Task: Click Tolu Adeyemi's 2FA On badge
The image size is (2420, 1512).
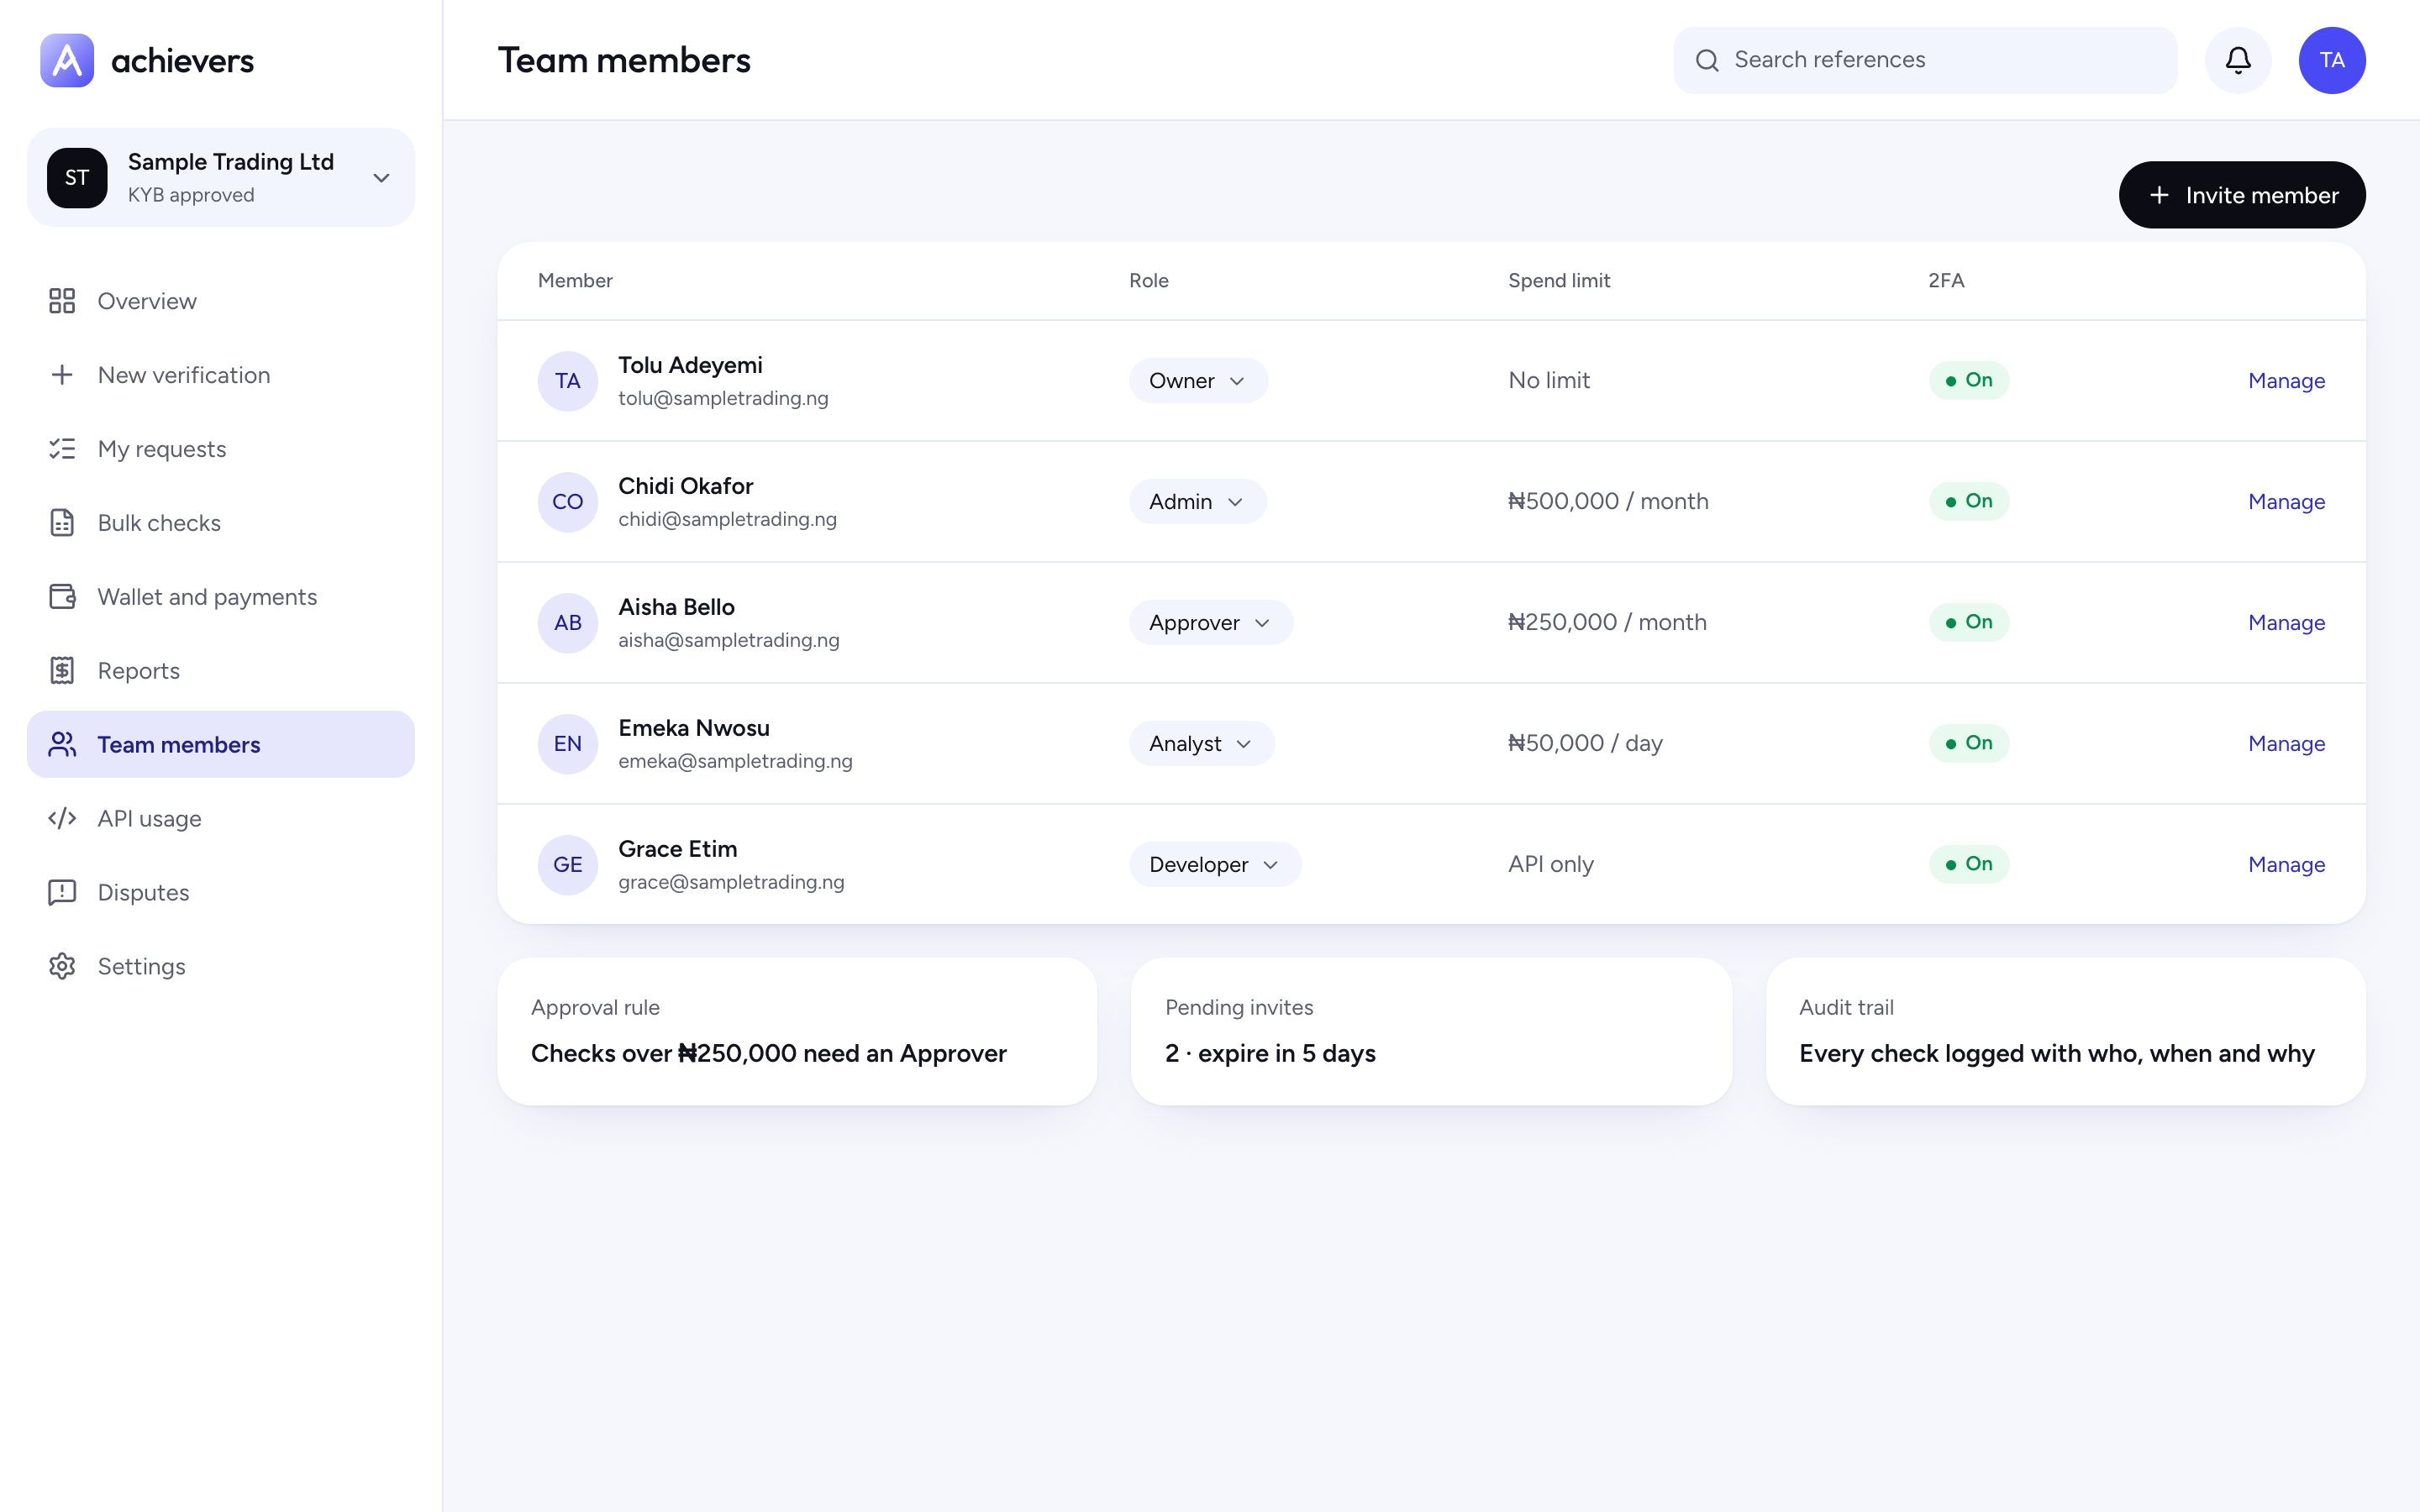Action: tap(1968, 380)
